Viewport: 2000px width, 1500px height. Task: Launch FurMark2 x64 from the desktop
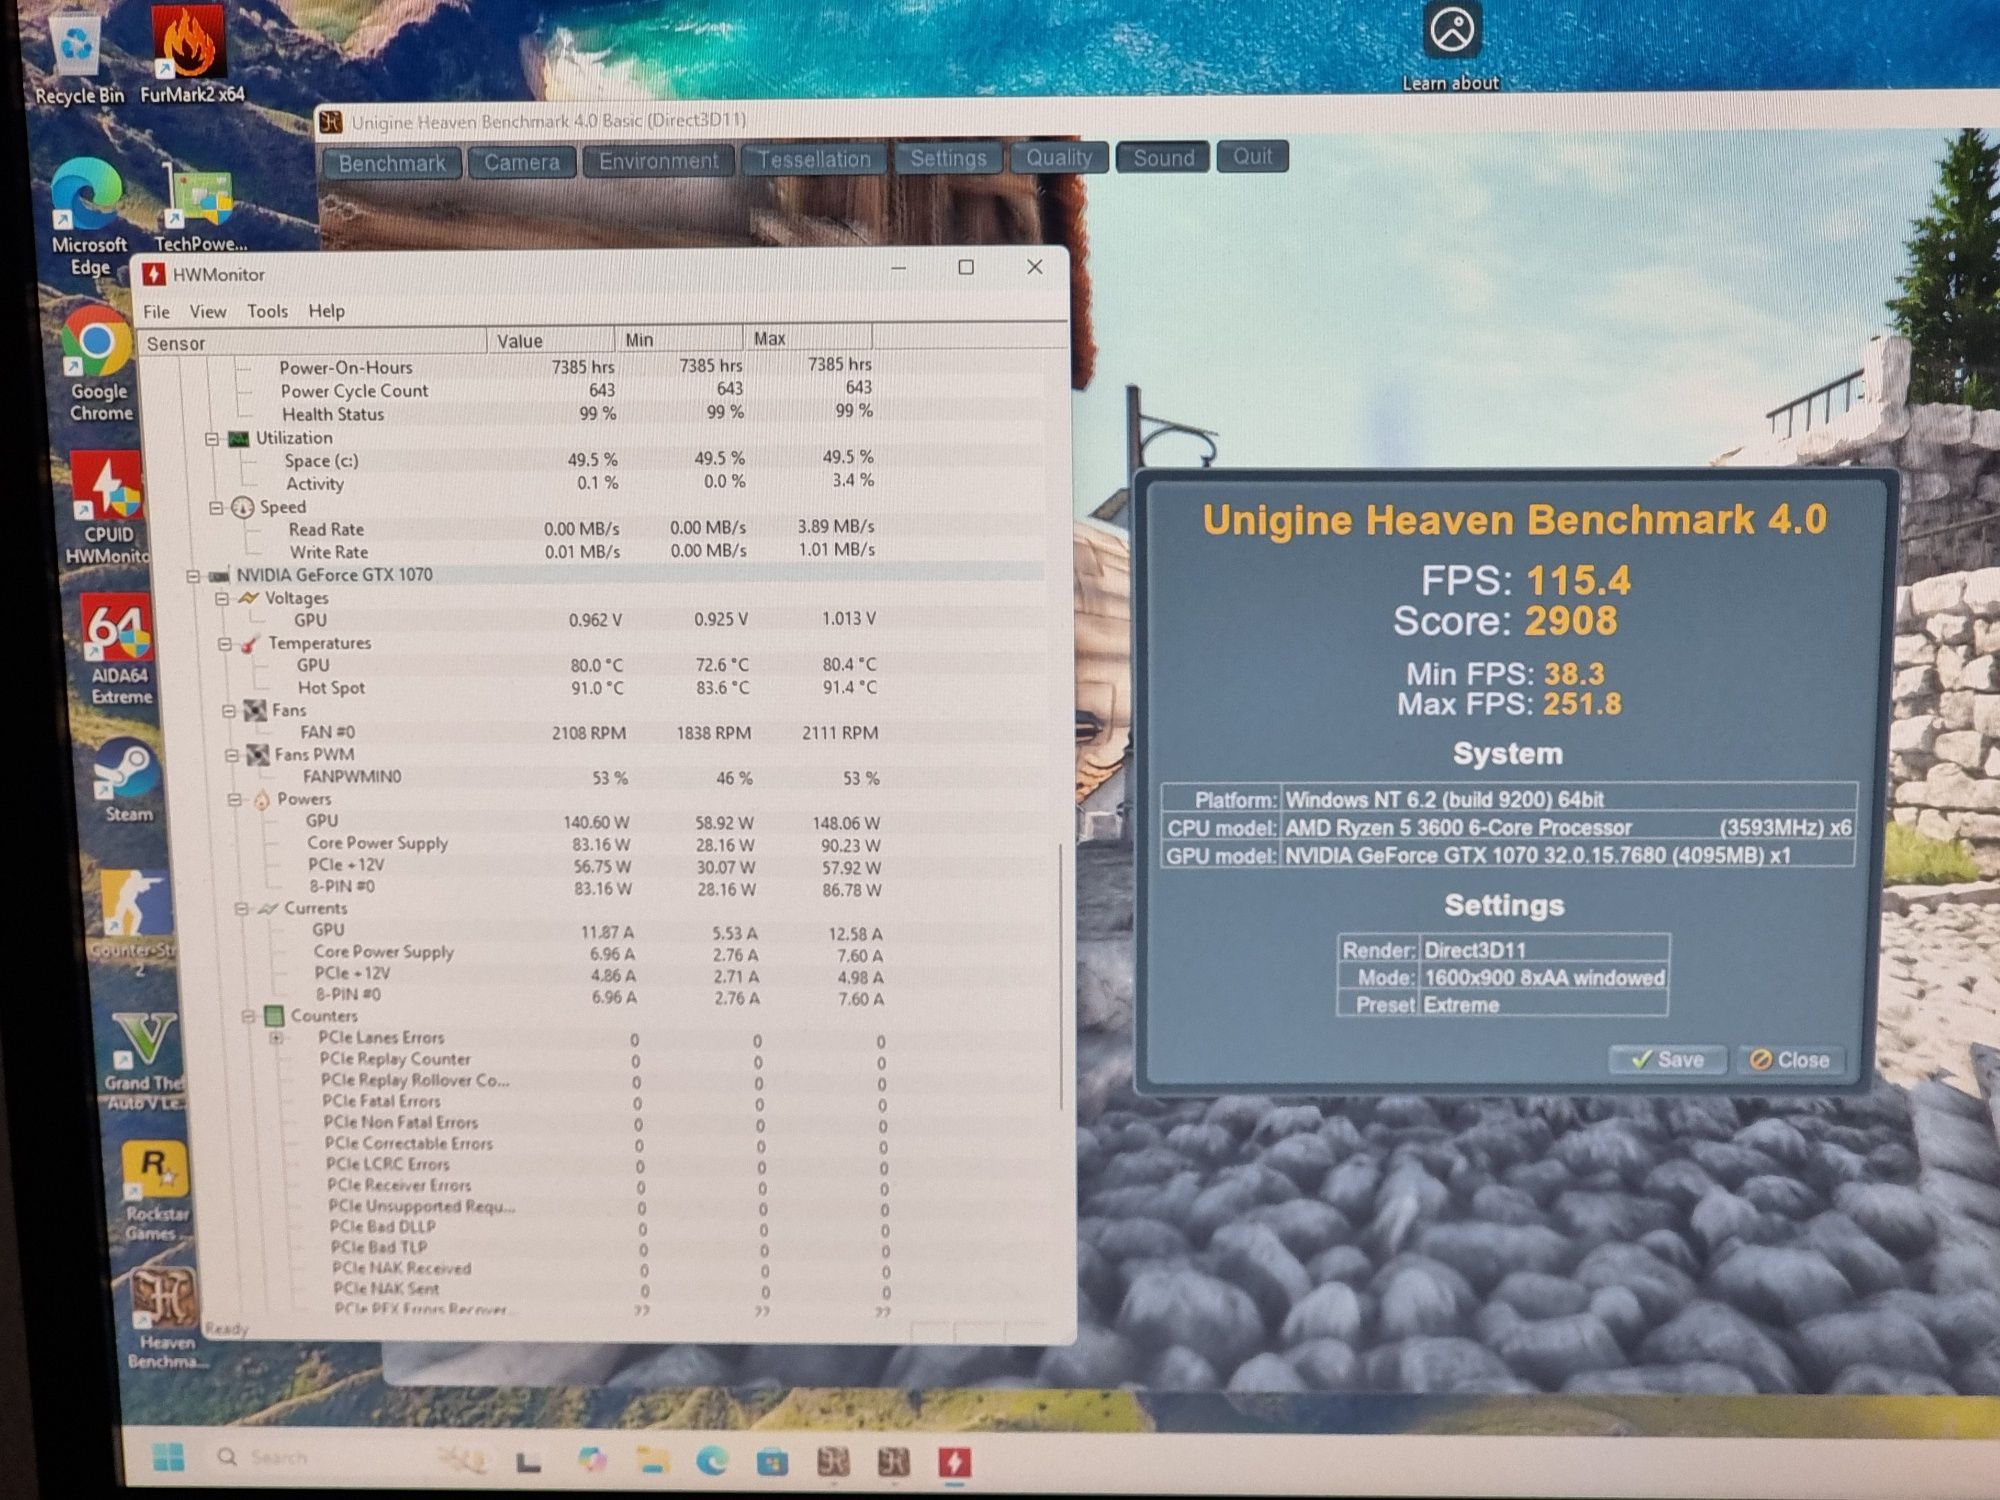tap(191, 55)
